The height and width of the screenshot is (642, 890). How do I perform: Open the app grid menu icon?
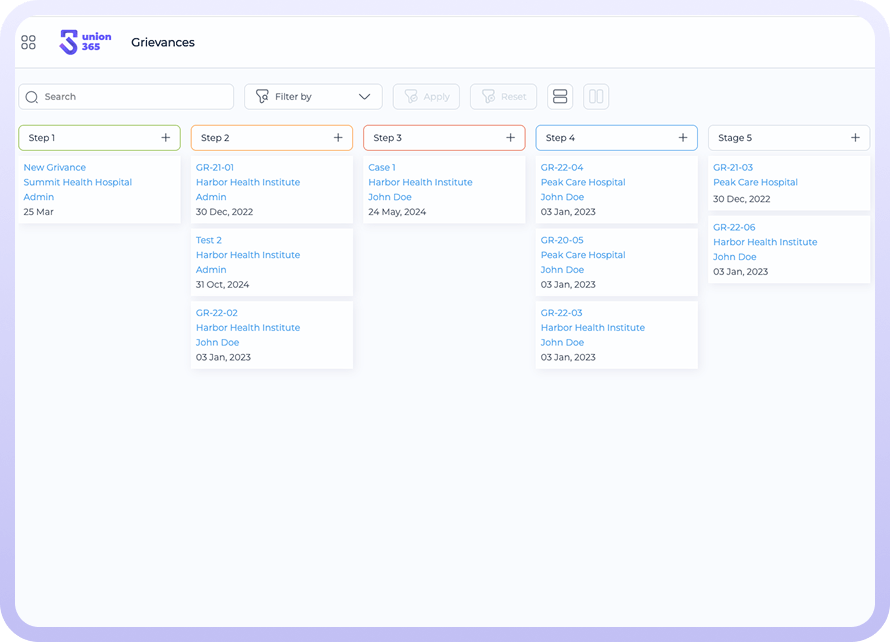(28, 42)
